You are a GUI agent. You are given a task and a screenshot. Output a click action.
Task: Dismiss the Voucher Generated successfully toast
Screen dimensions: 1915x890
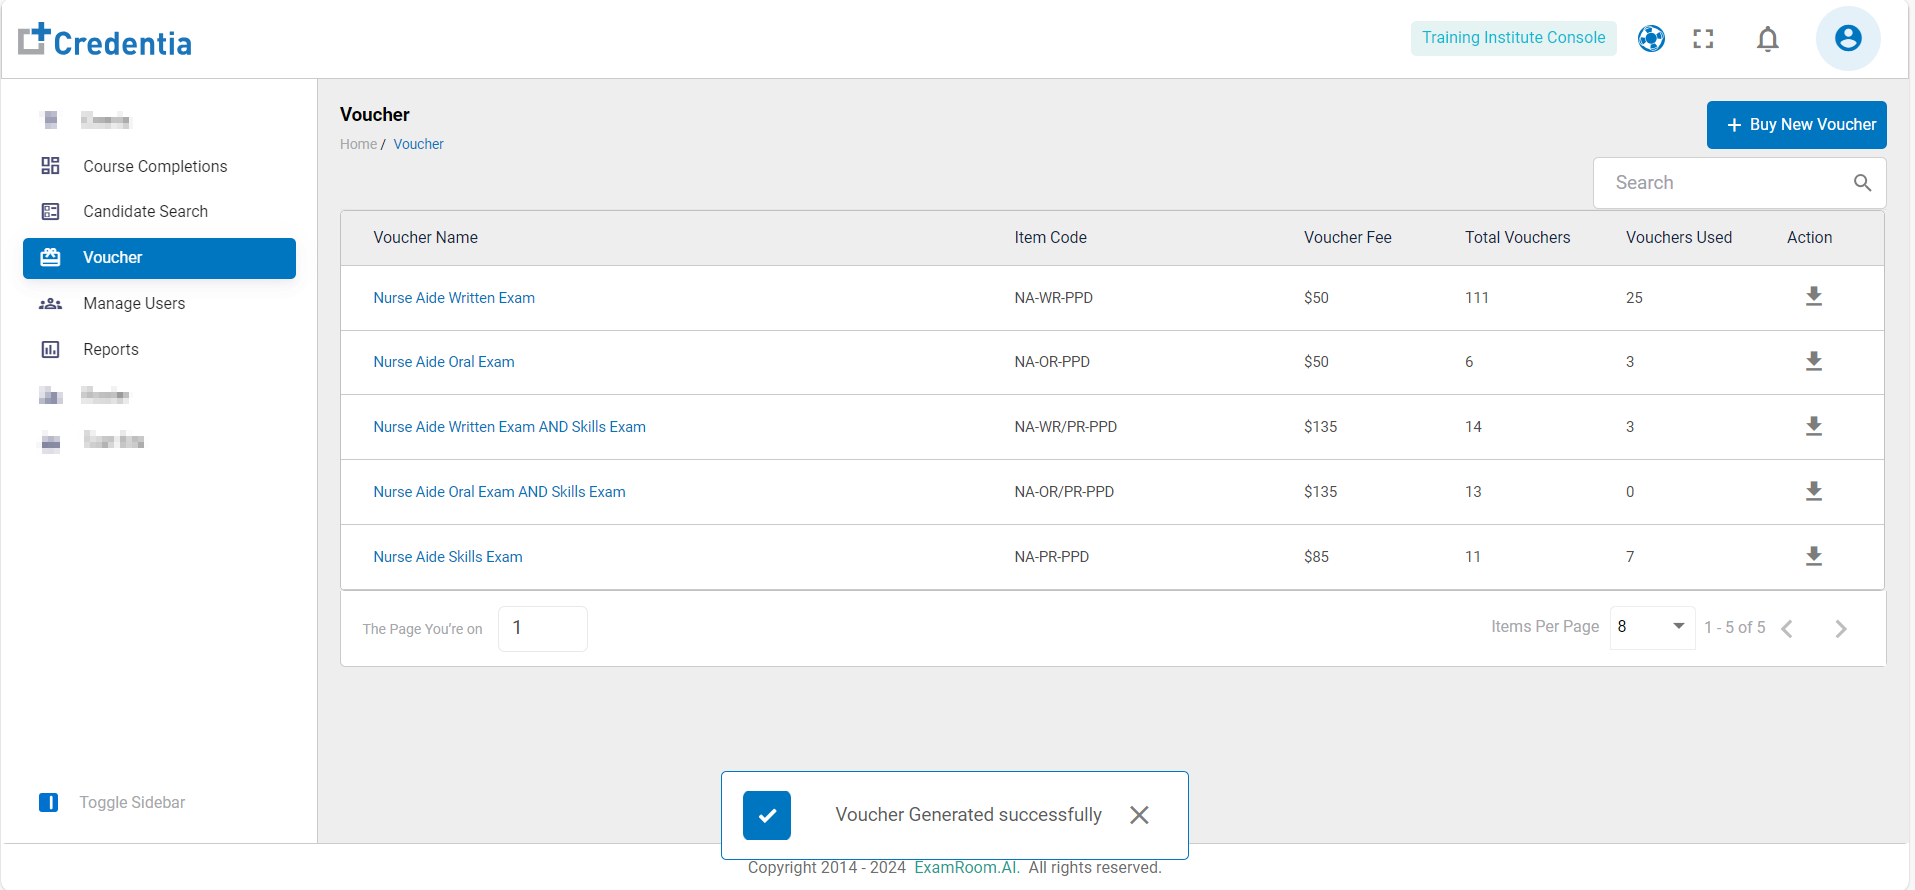1139,815
